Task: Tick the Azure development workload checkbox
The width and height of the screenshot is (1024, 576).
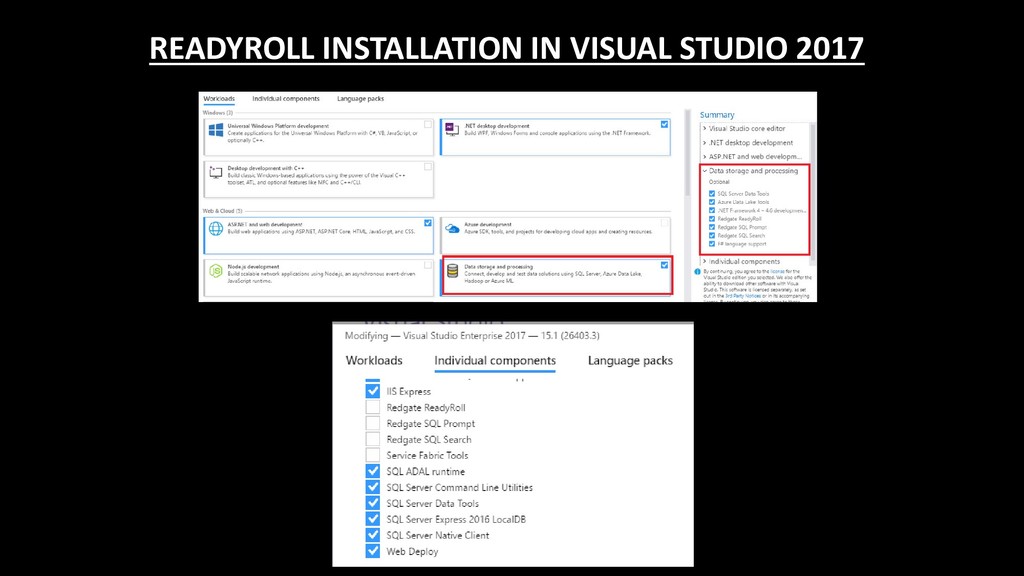Action: click(x=664, y=223)
